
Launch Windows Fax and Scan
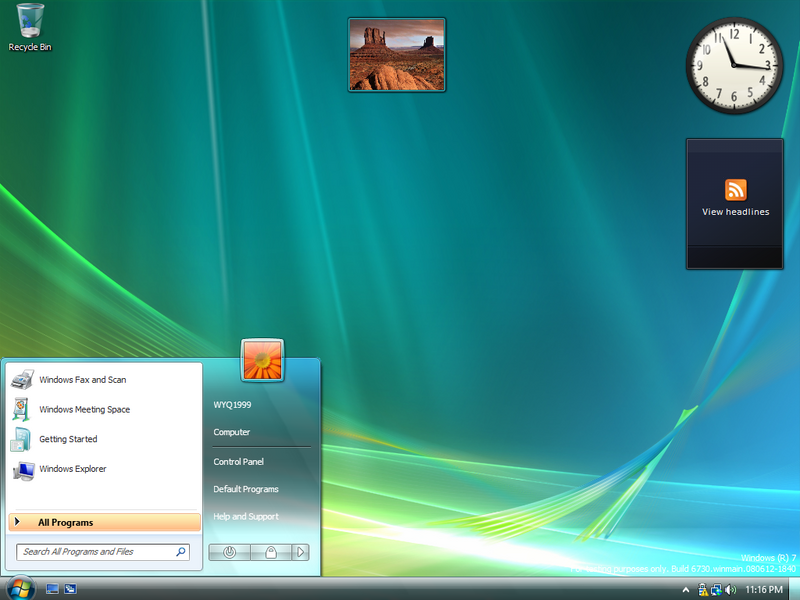click(82, 380)
